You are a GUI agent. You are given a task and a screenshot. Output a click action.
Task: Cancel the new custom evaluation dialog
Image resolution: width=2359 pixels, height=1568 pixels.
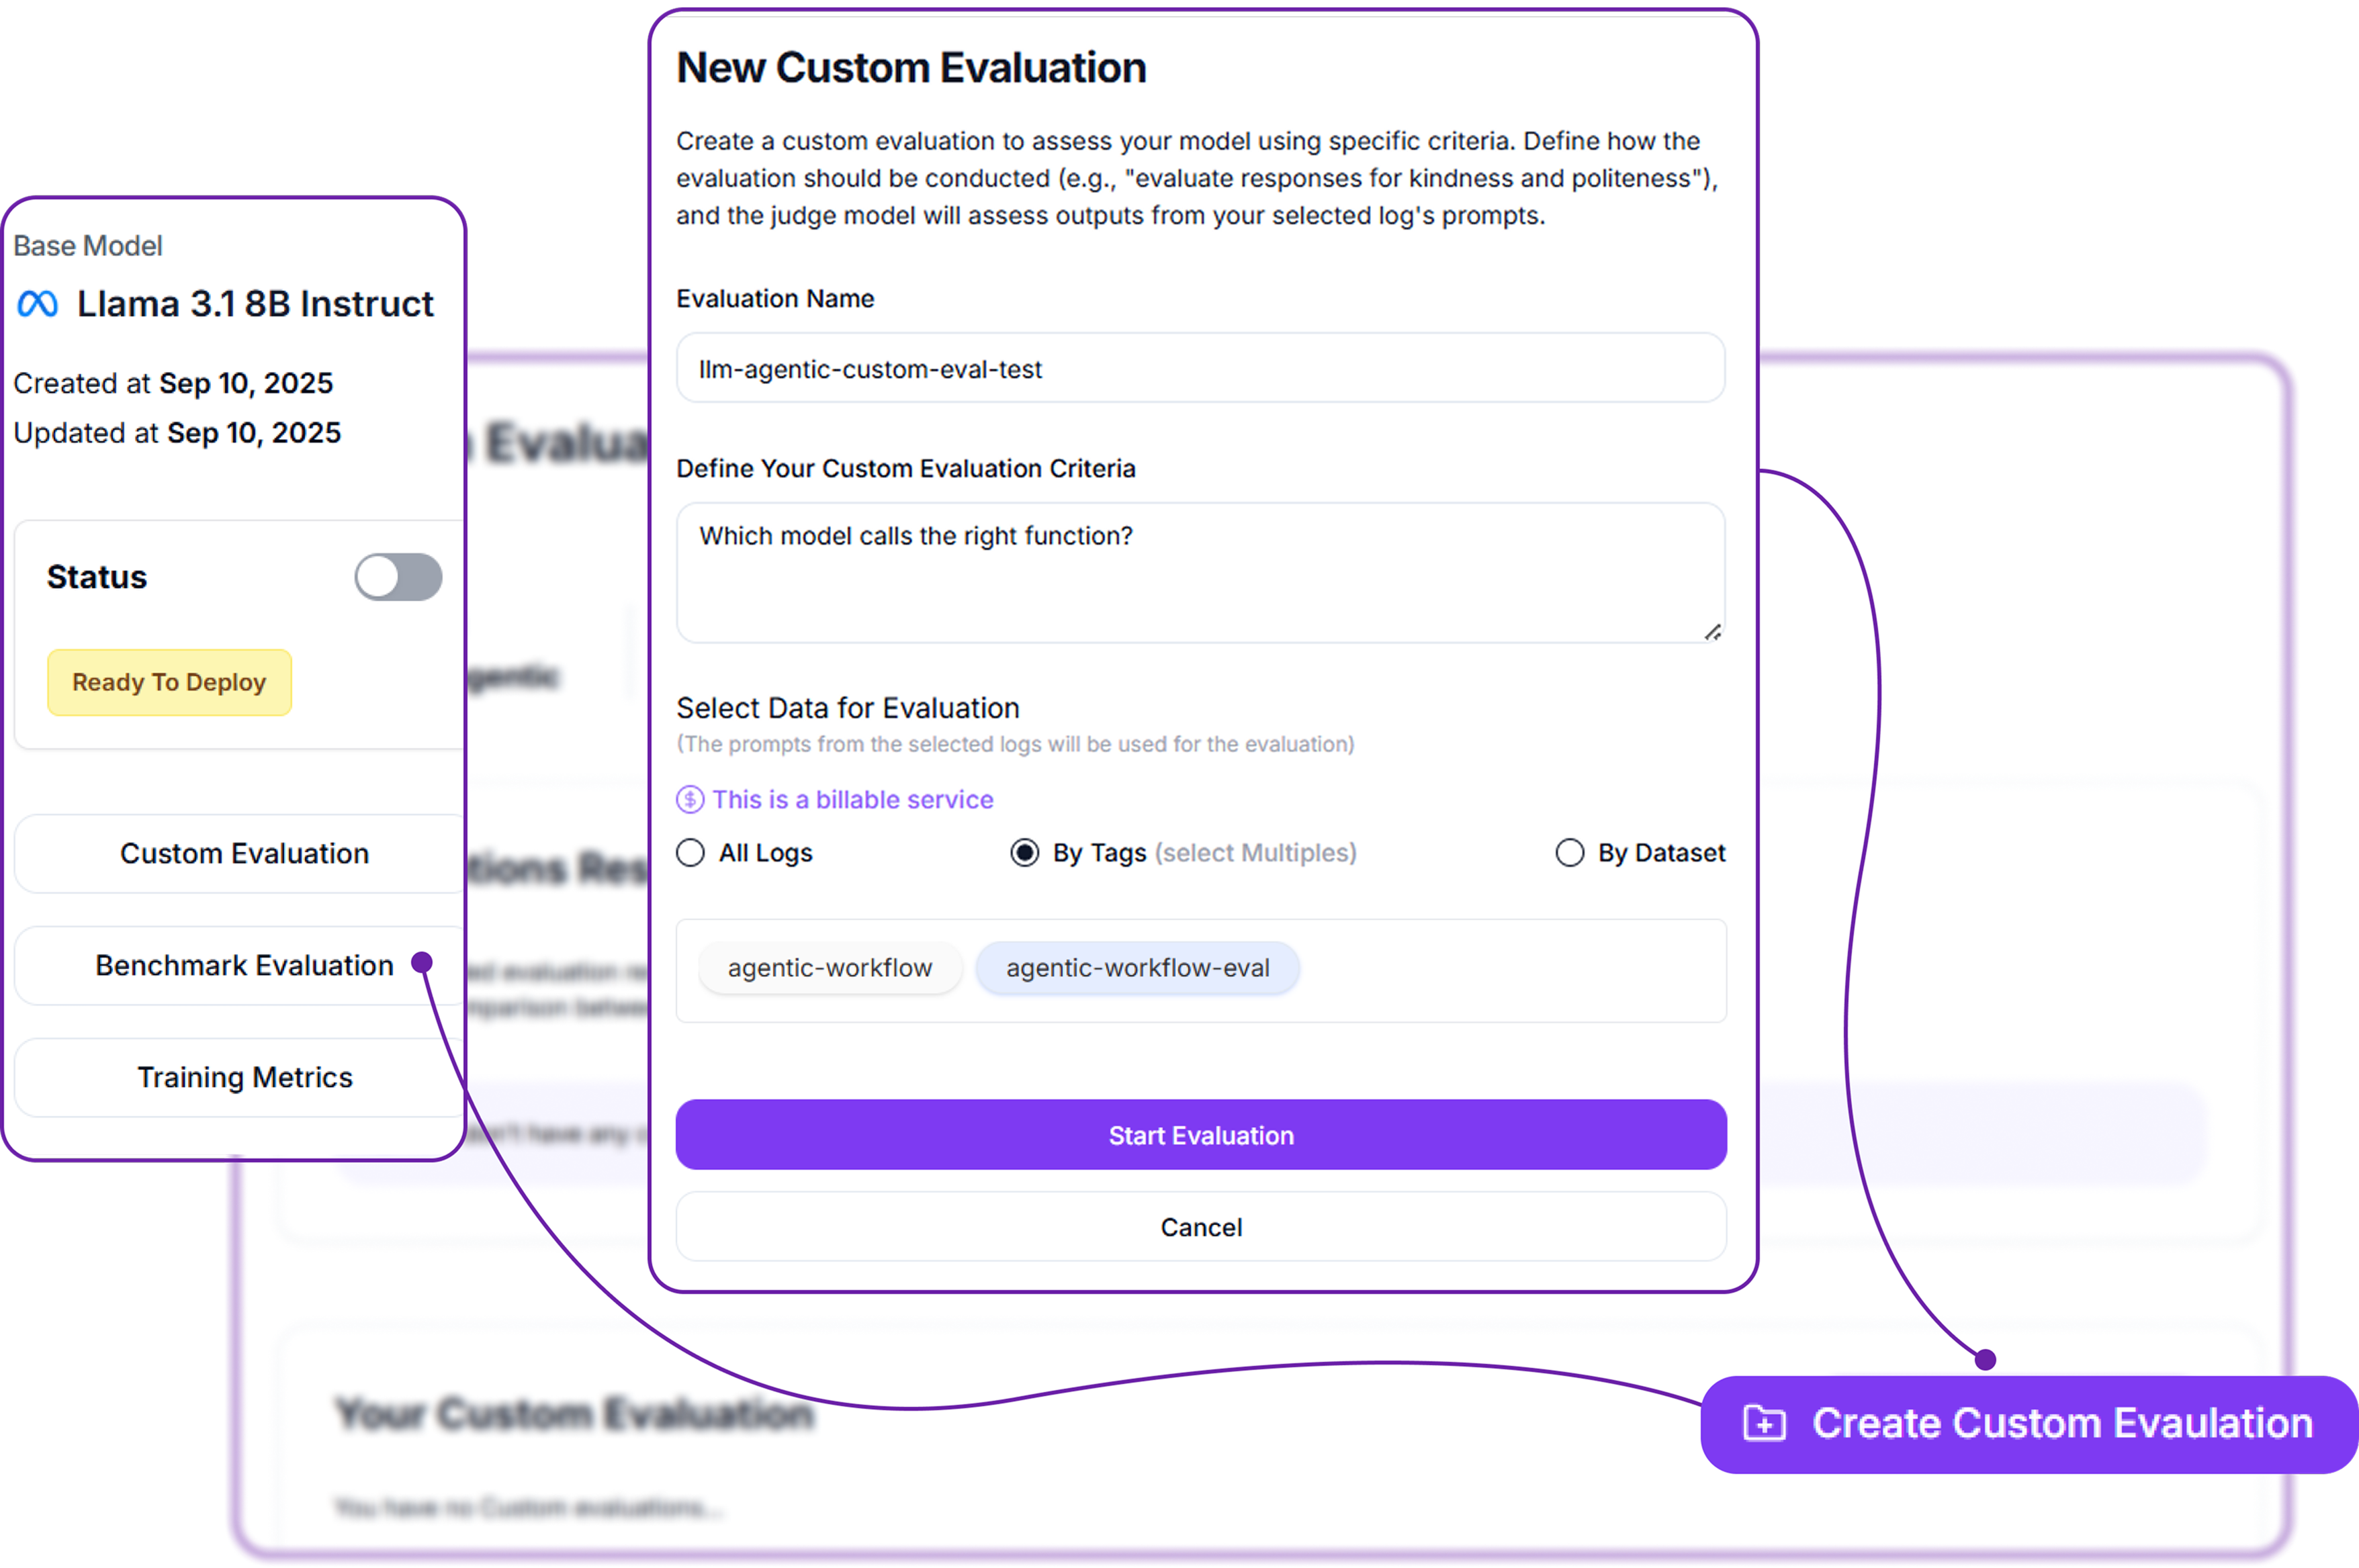click(x=1201, y=1227)
